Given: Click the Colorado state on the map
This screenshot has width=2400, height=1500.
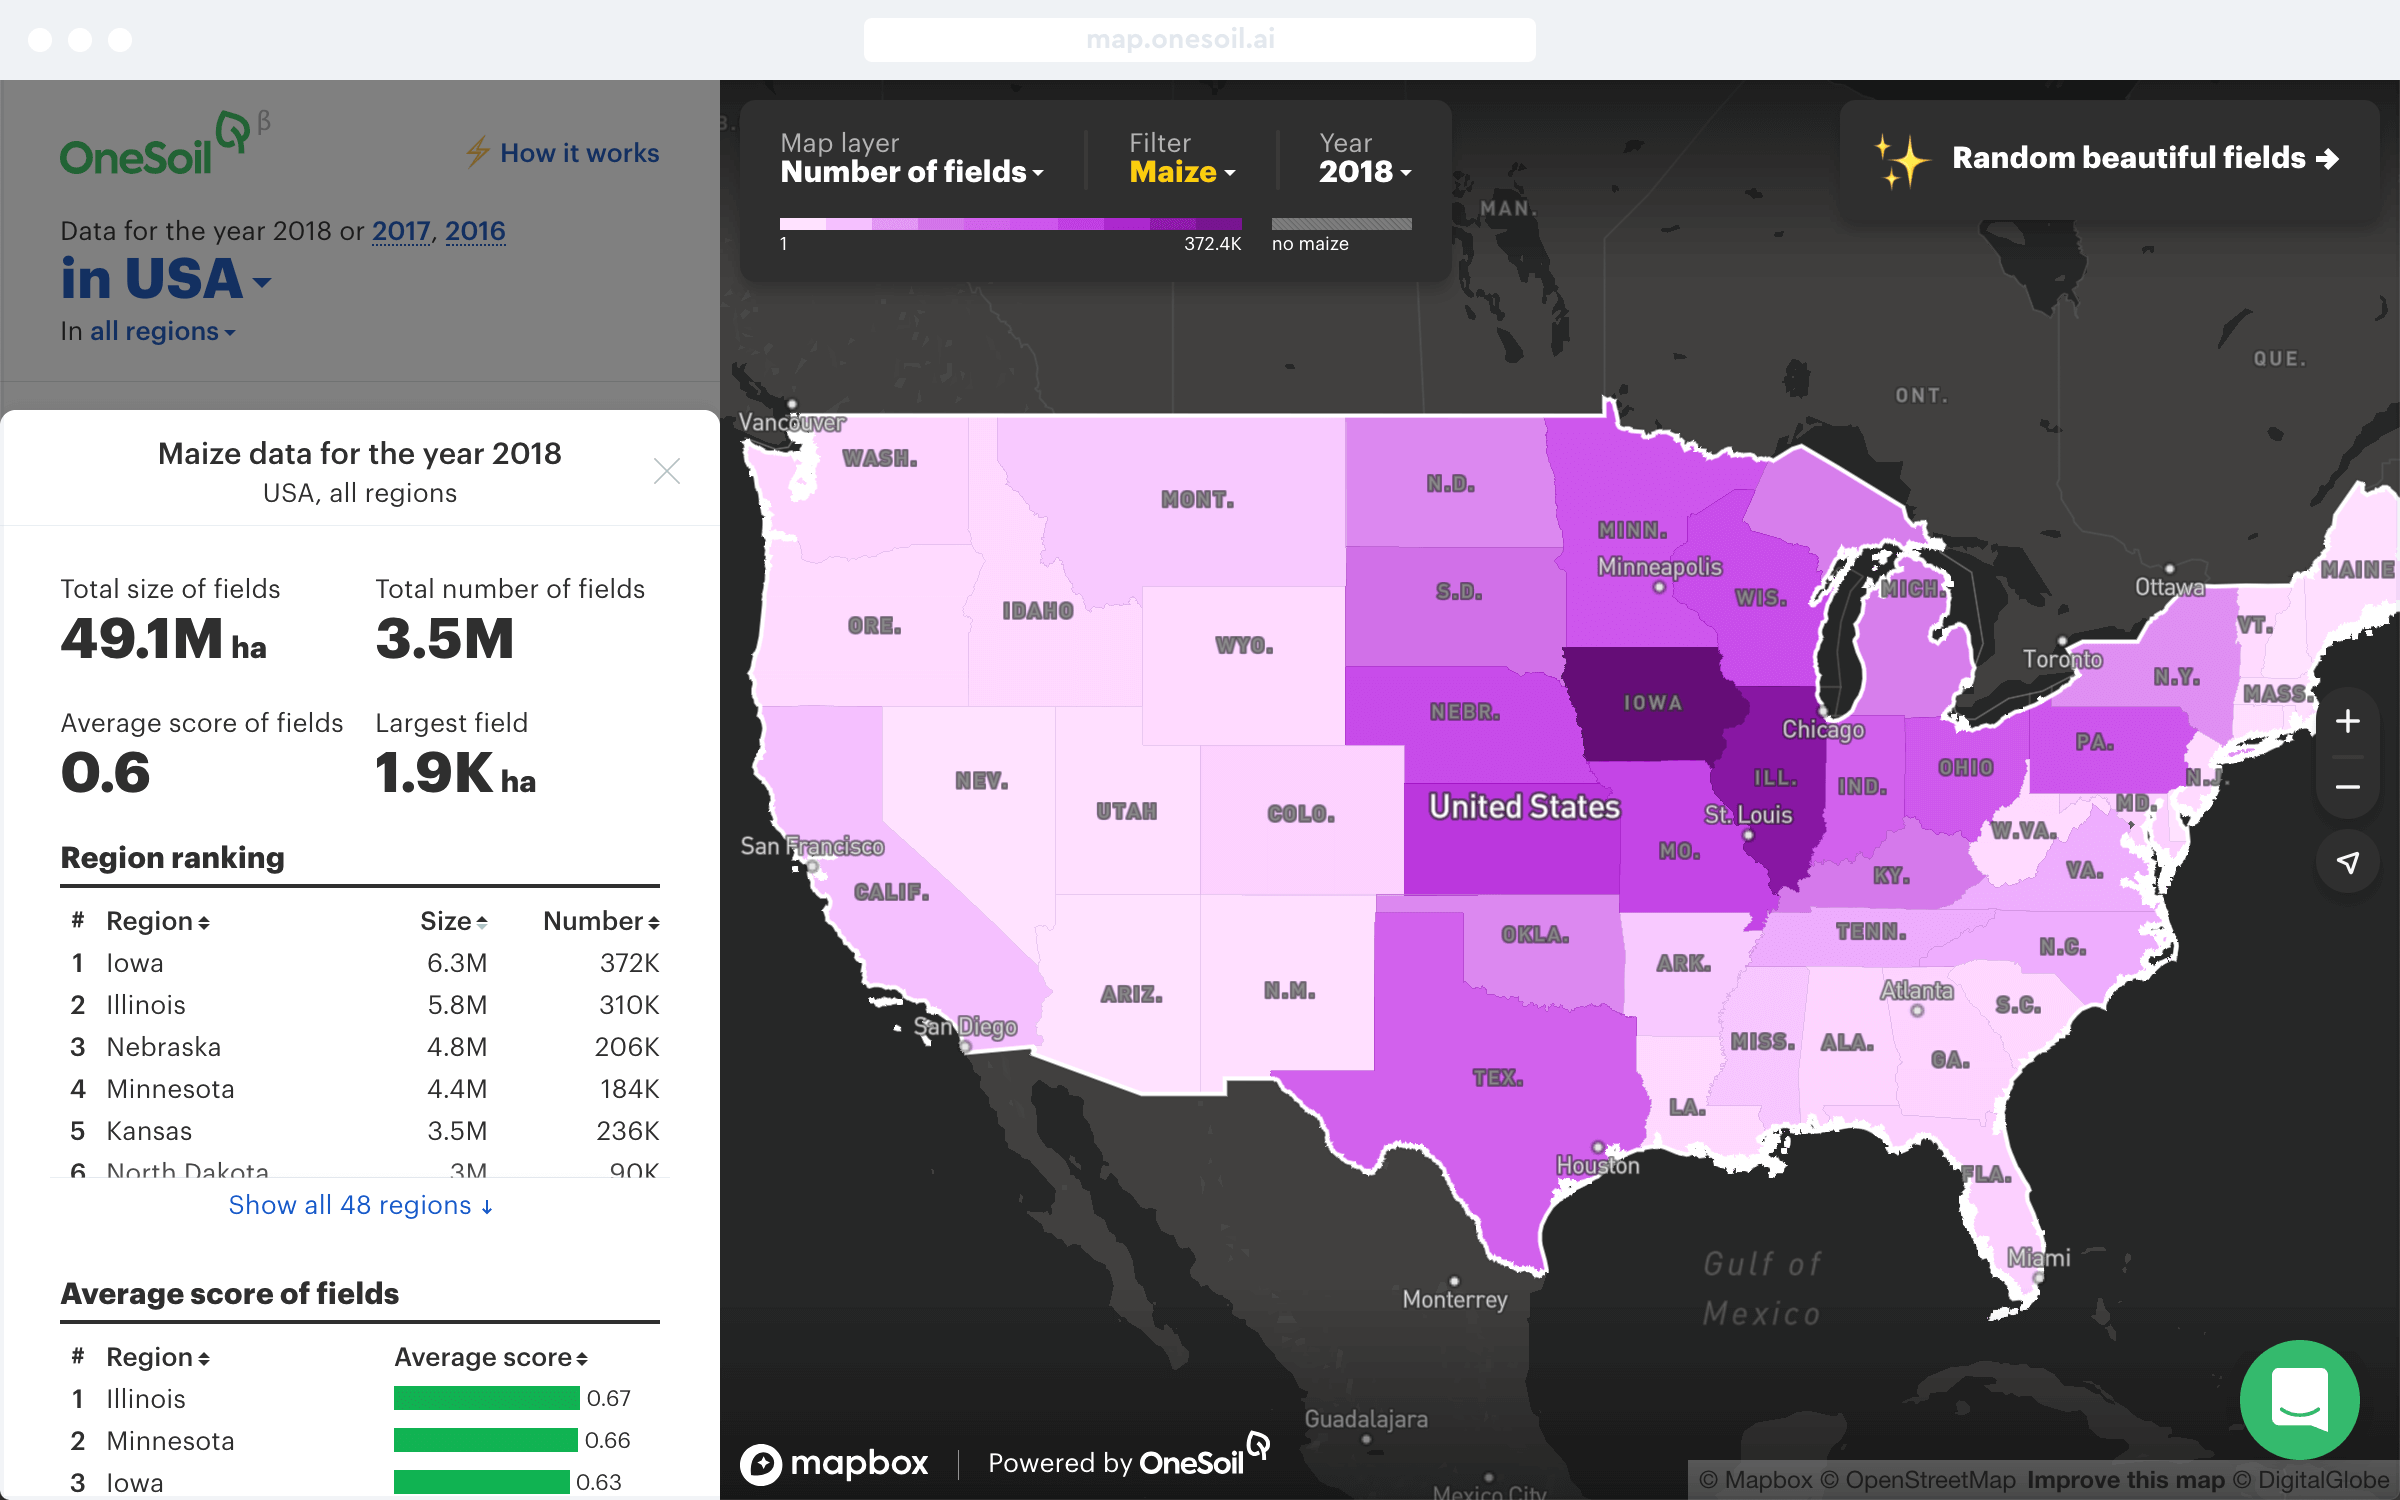Looking at the screenshot, I should [x=1300, y=814].
